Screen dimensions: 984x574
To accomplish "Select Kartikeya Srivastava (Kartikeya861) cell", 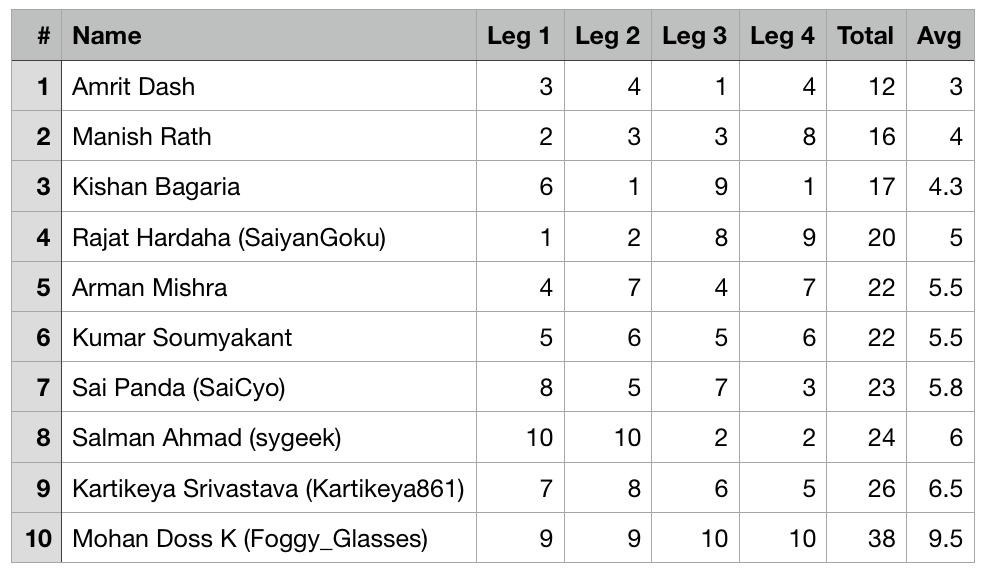I will [x=268, y=489].
